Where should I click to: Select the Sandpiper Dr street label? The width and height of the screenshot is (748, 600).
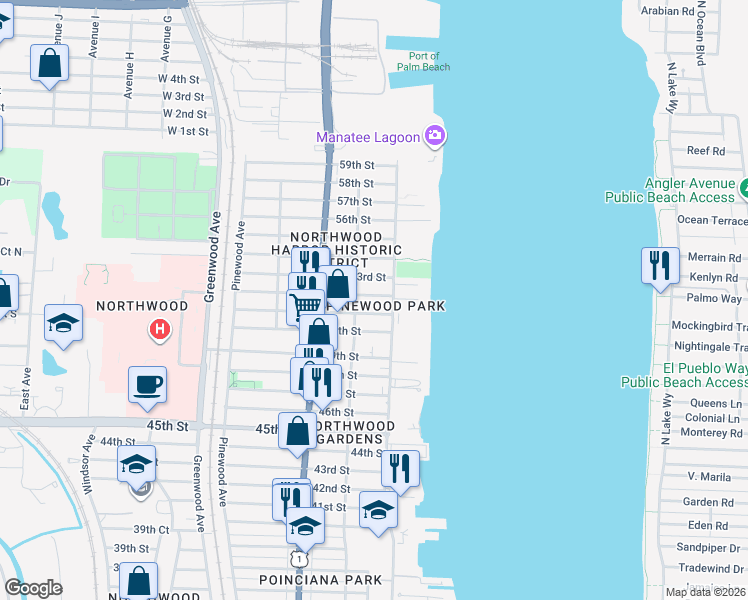tap(710, 547)
